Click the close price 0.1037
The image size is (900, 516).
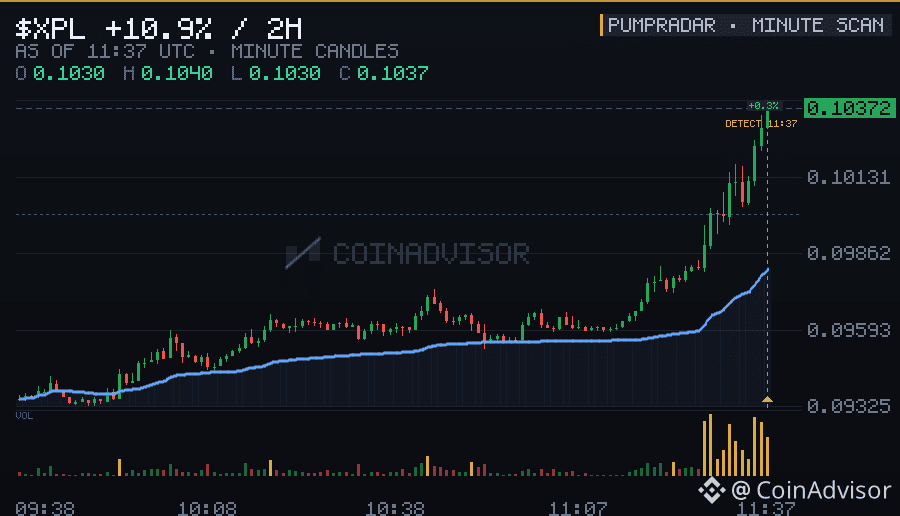(393, 73)
